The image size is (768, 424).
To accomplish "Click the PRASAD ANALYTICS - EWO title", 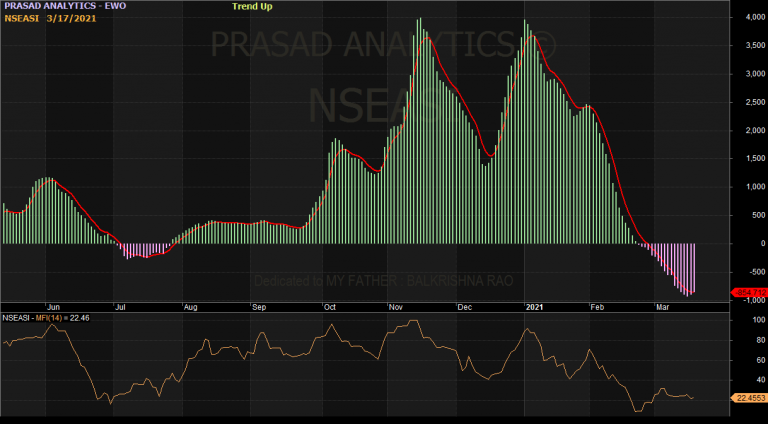I will pyautogui.click(x=65, y=6).
